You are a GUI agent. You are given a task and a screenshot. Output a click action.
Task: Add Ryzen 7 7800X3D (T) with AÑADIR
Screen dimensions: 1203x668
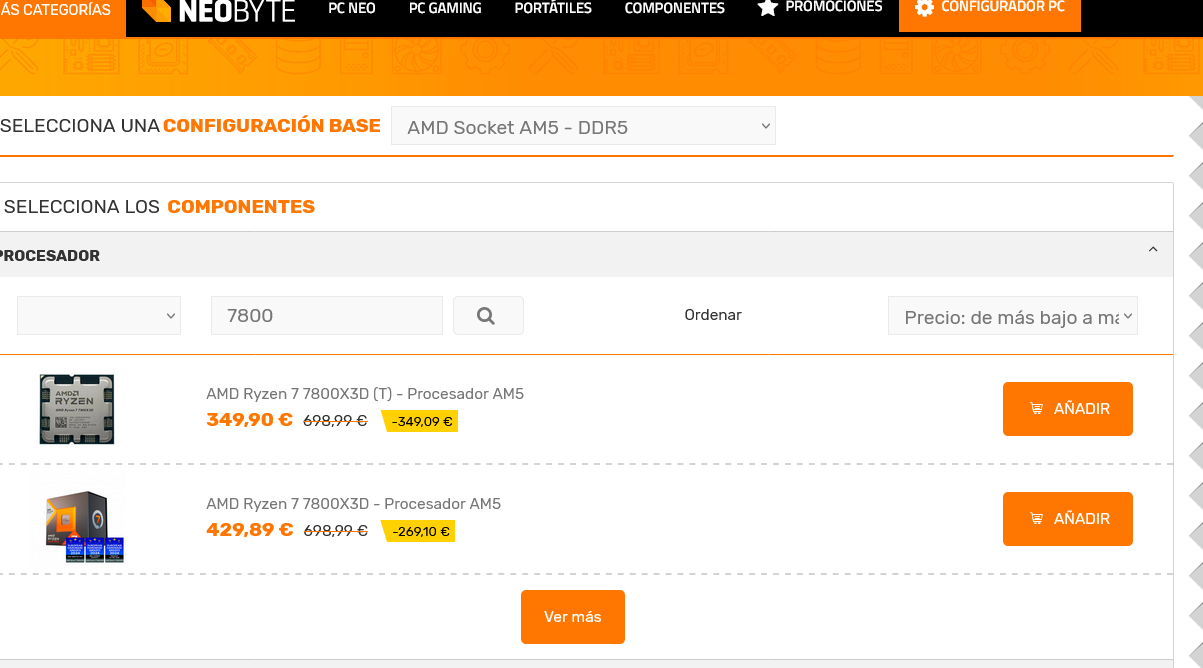click(x=1068, y=409)
